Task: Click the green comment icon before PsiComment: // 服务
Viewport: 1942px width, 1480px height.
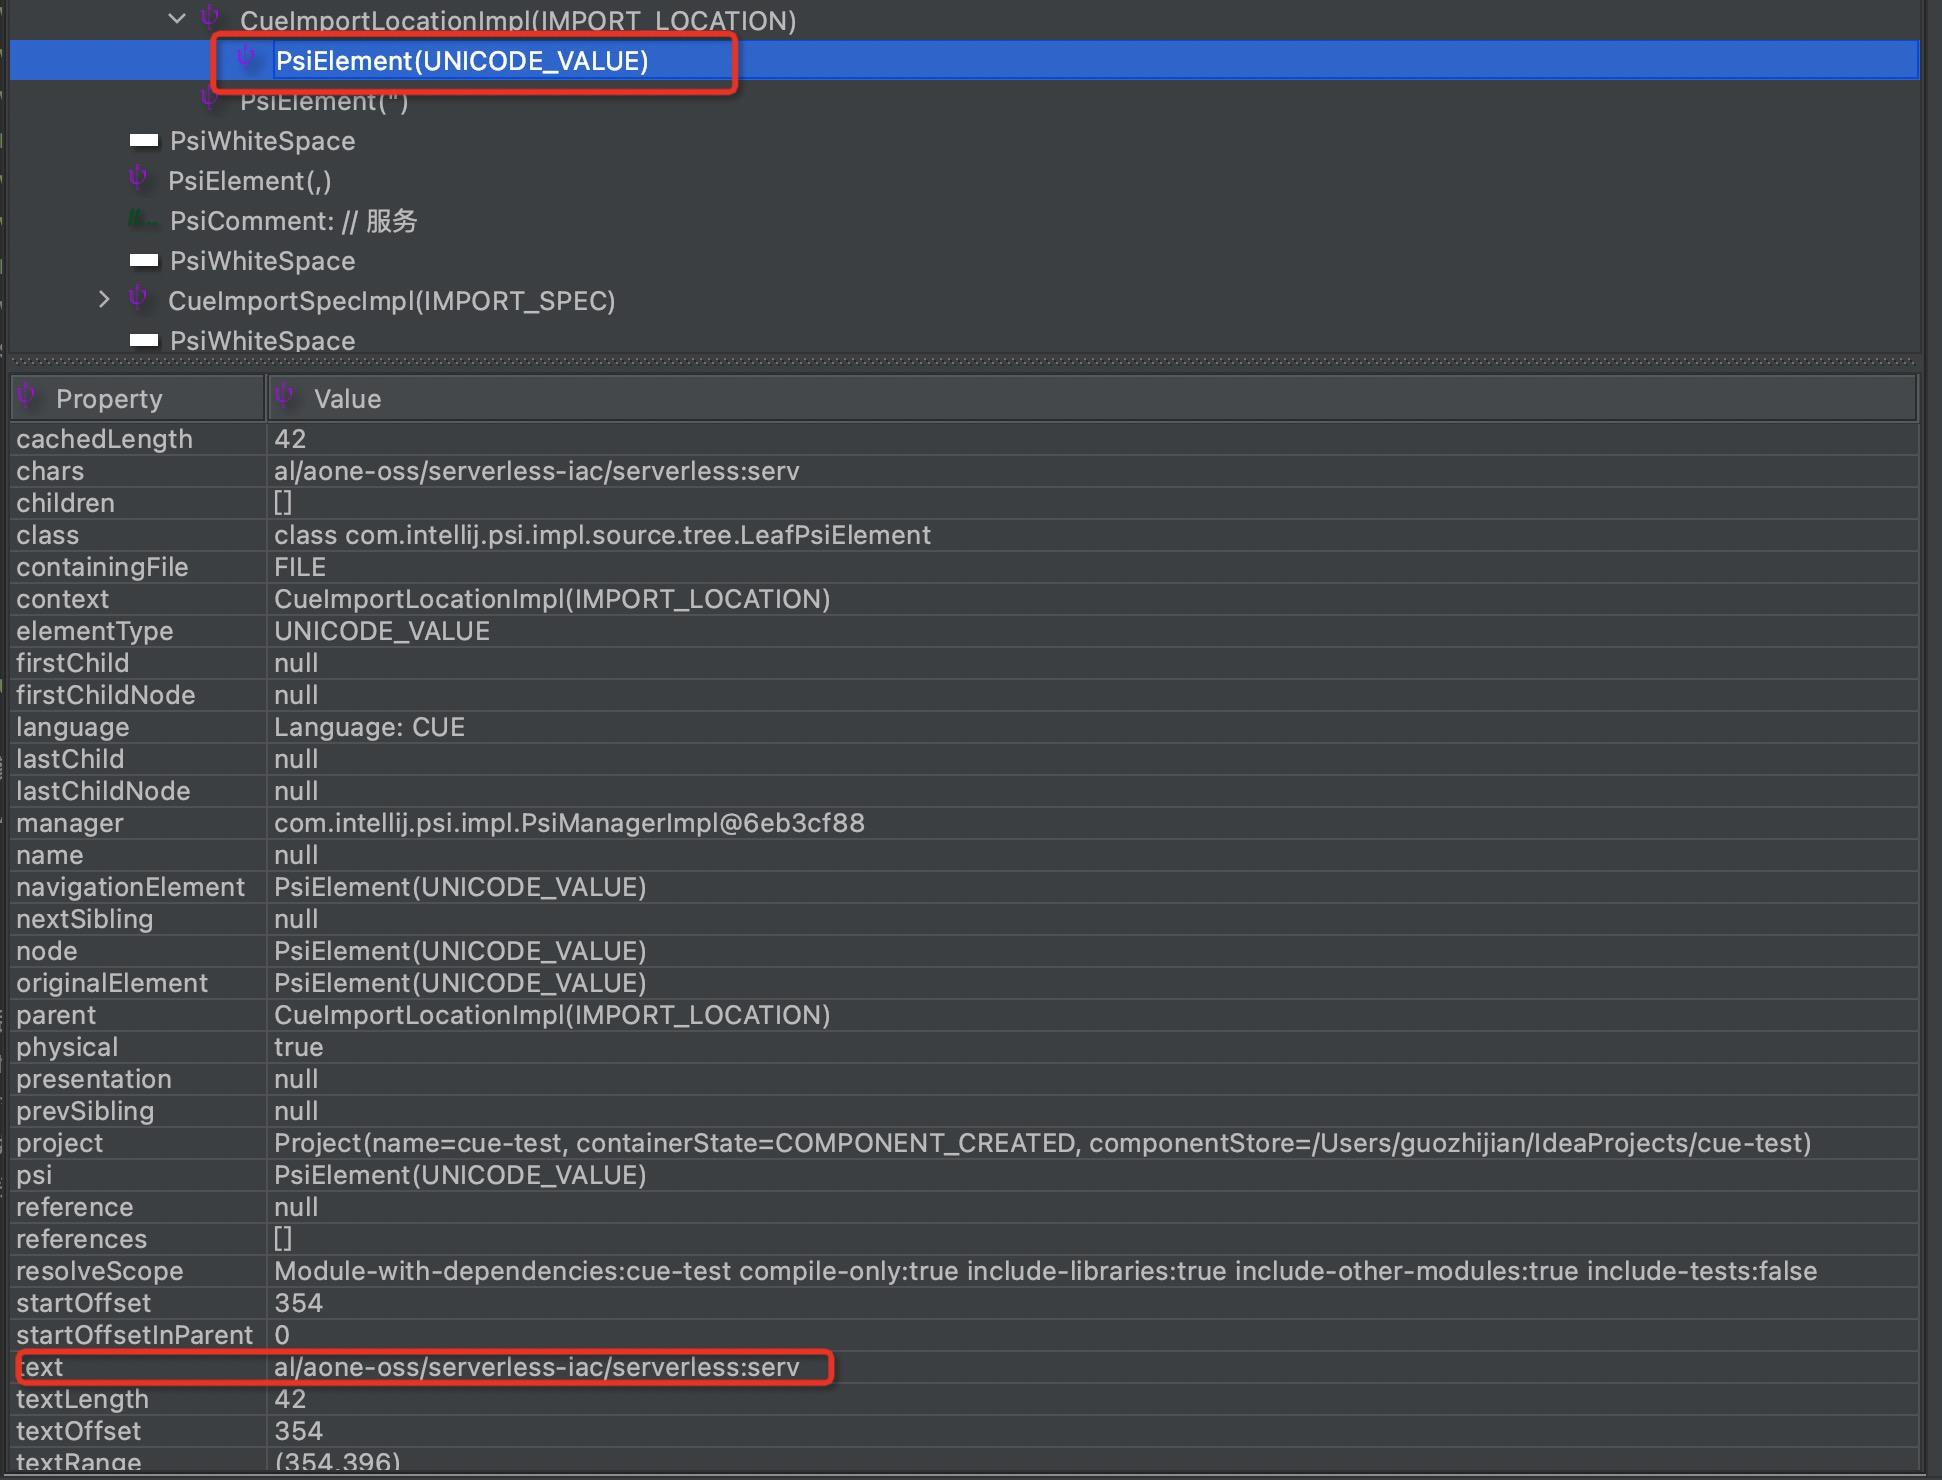Action: (x=143, y=220)
